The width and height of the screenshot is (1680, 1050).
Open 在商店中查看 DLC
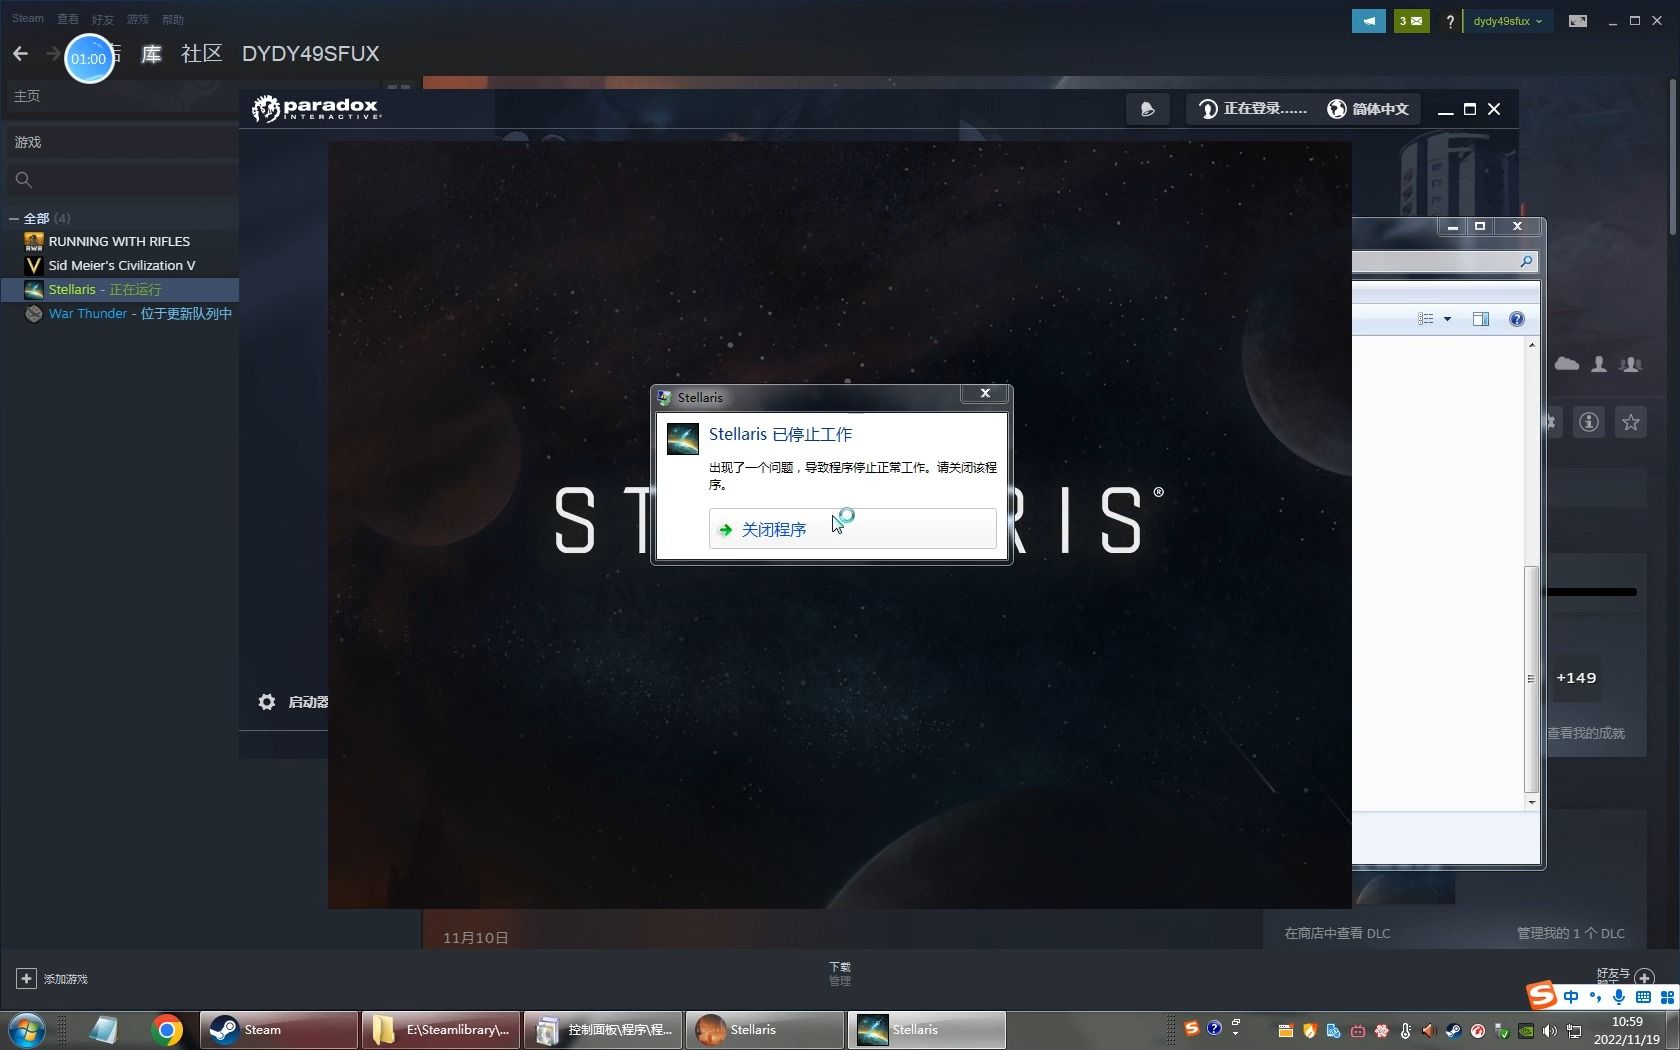click(x=1337, y=933)
